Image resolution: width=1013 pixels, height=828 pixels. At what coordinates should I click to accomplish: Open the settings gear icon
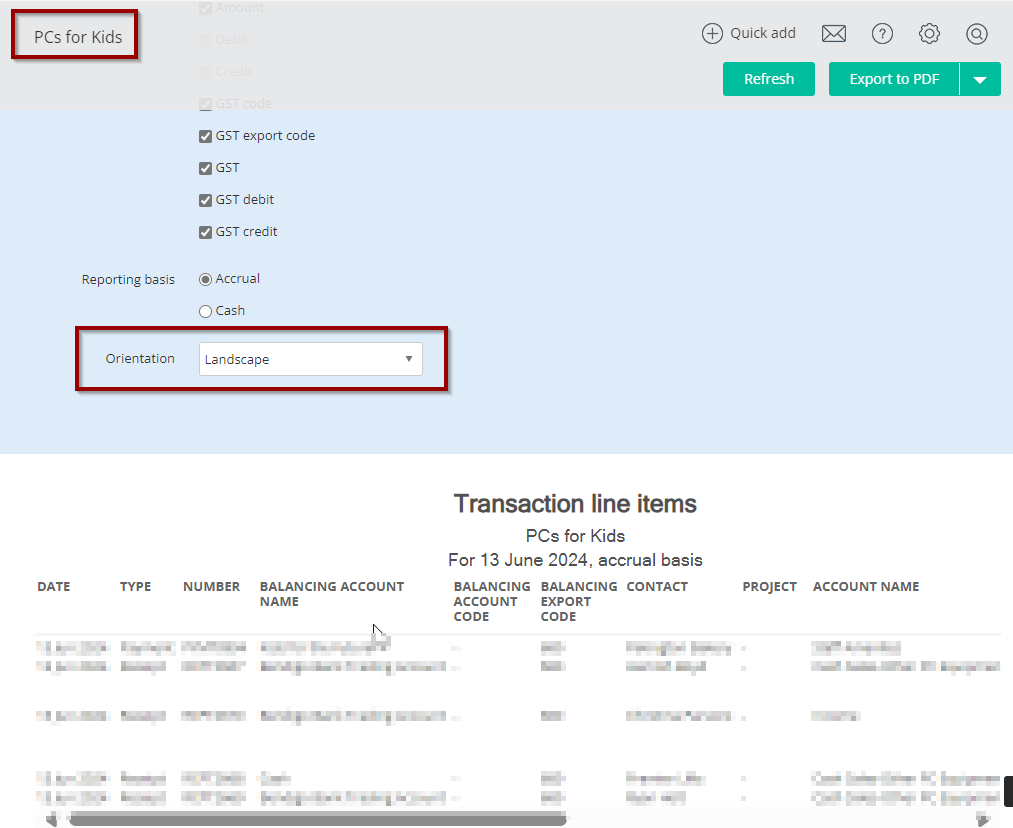[x=929, y=34]
